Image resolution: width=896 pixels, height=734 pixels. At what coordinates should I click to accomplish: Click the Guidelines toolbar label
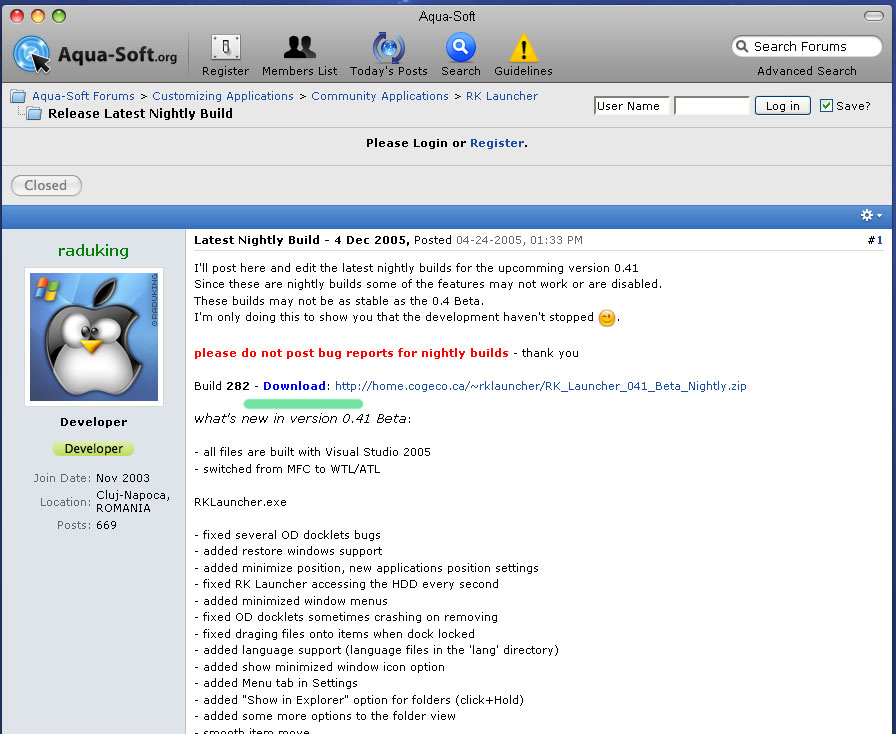[x=523, y=71]
